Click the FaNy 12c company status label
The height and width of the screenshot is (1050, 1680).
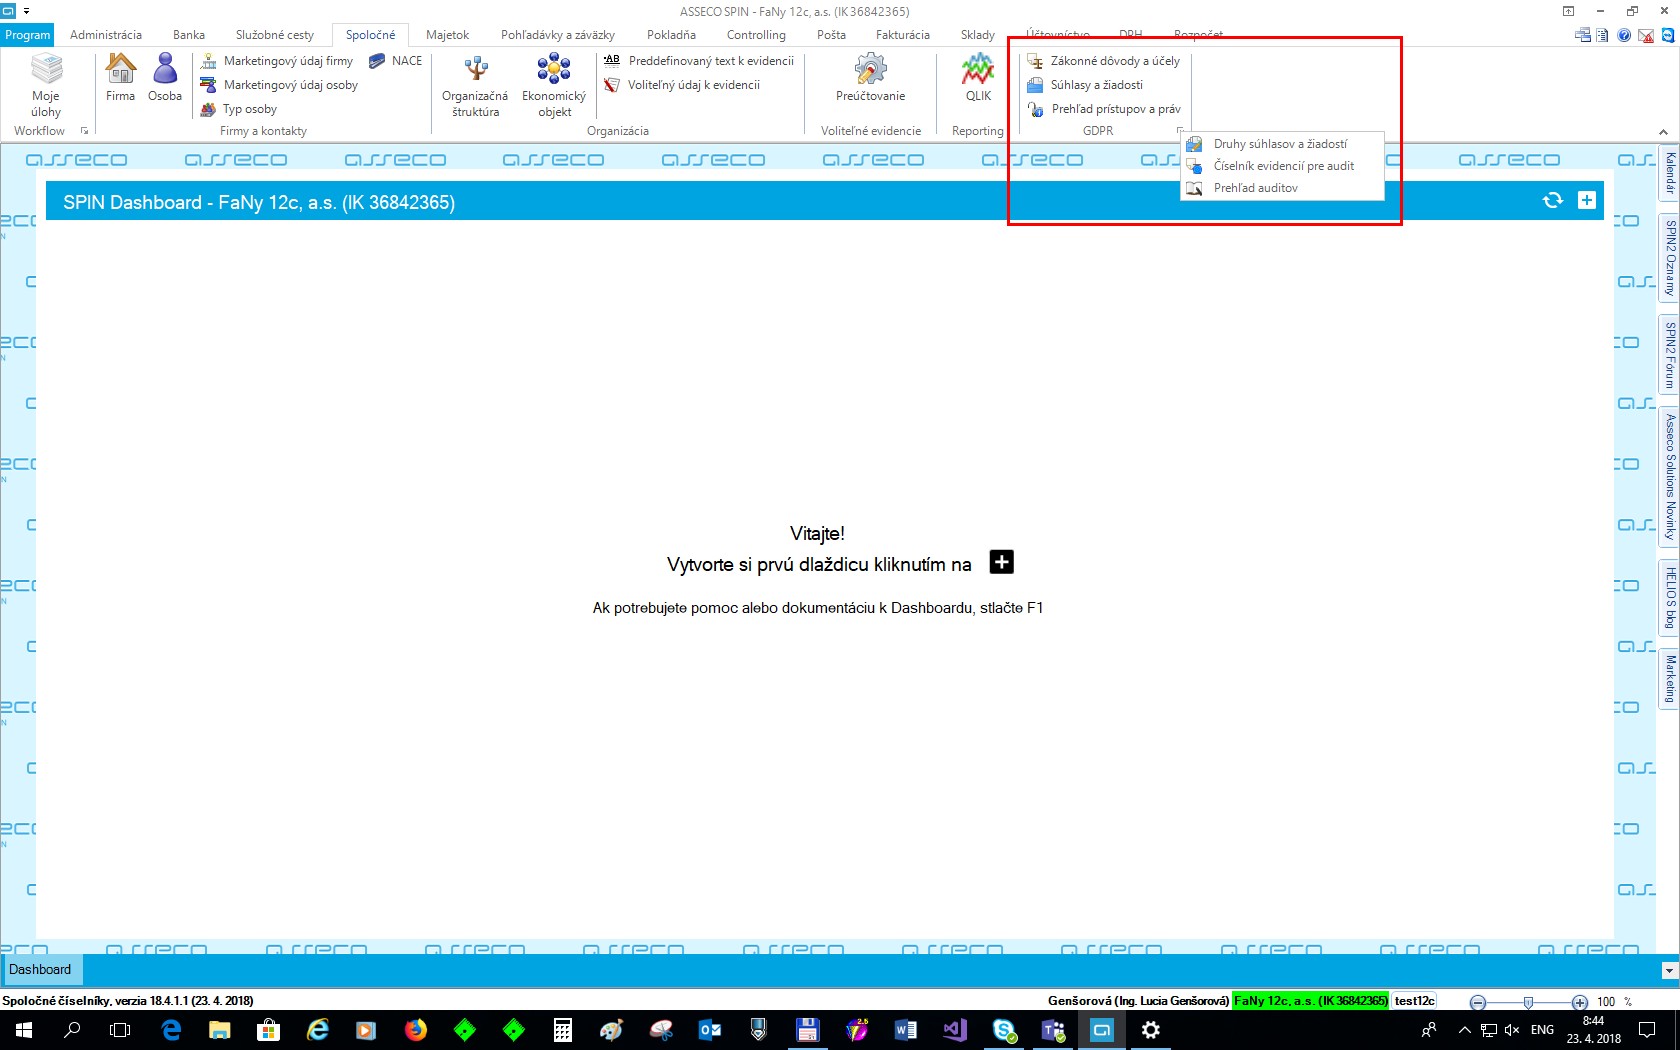[x=1310, y=1001]
